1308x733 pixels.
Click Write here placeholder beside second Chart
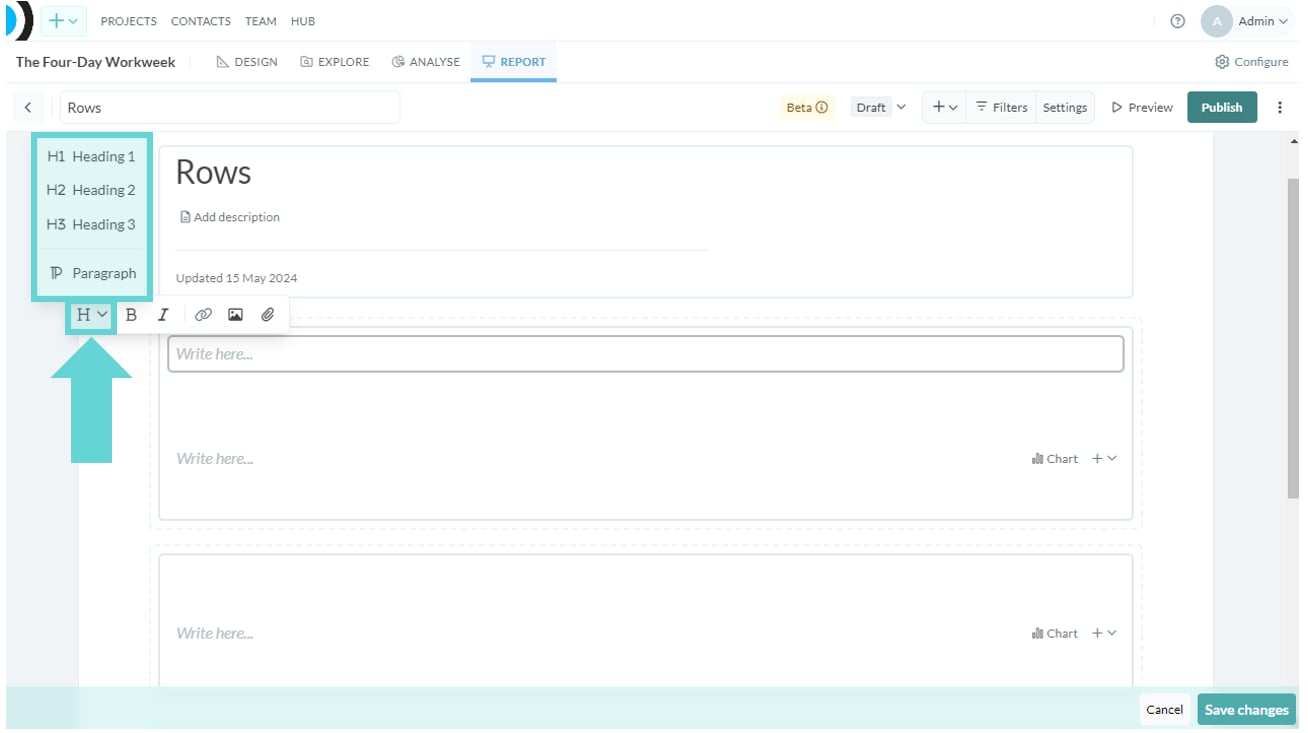214,633
